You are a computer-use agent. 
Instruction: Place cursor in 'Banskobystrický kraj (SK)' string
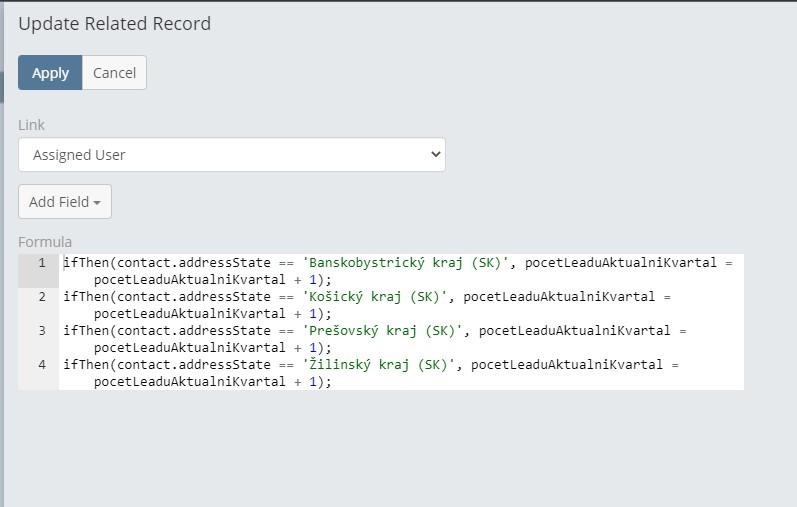point(406,263)
